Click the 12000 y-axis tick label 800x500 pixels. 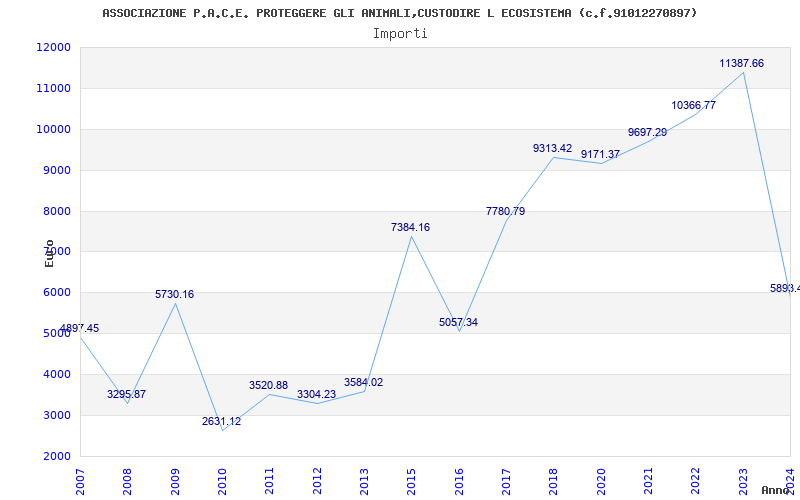[x=53, y=47]
